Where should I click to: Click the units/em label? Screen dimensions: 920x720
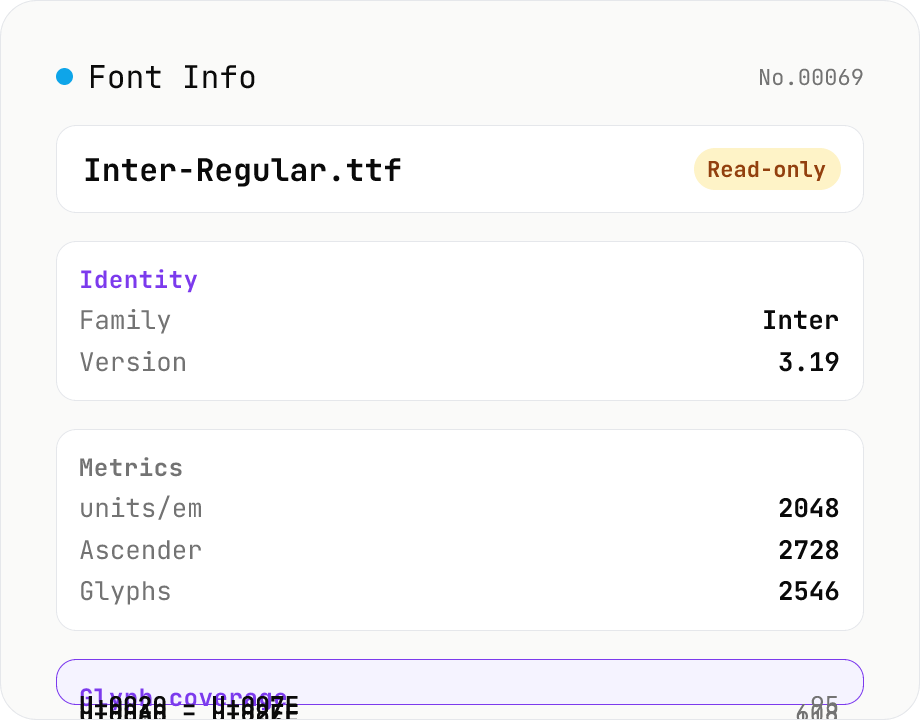coord(141,508)
